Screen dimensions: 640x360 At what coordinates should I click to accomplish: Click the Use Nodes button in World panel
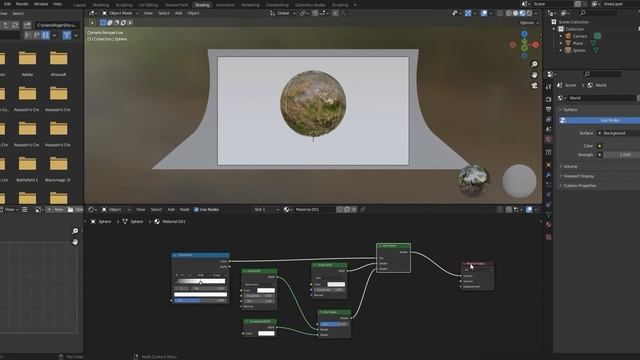599,120
